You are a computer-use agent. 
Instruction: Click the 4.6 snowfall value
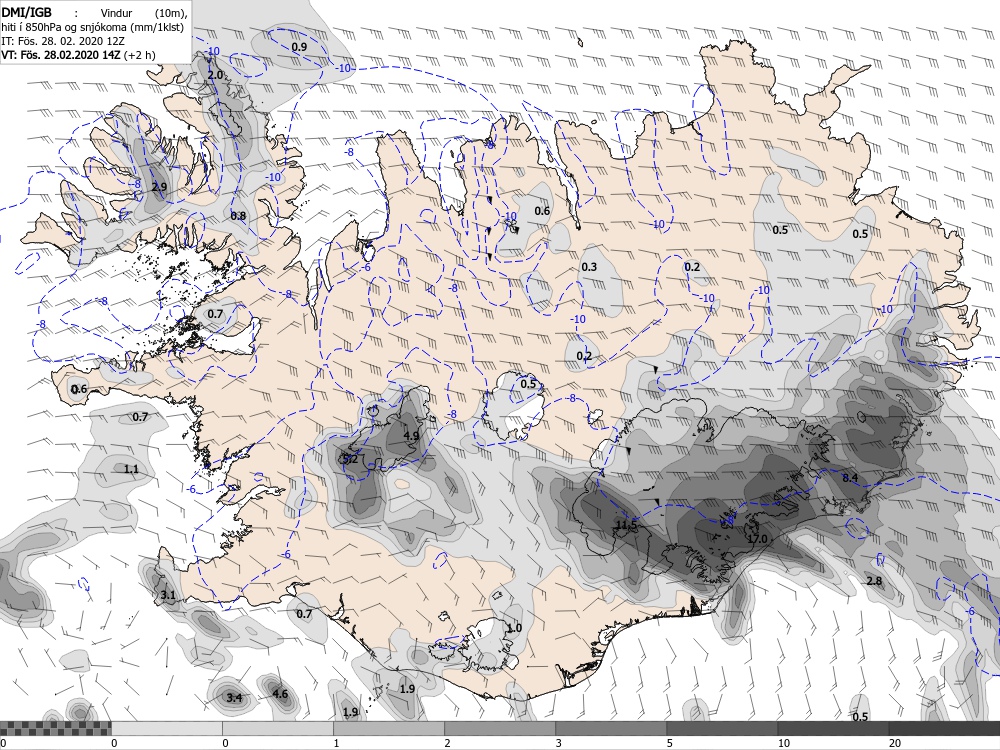[280, 695]
